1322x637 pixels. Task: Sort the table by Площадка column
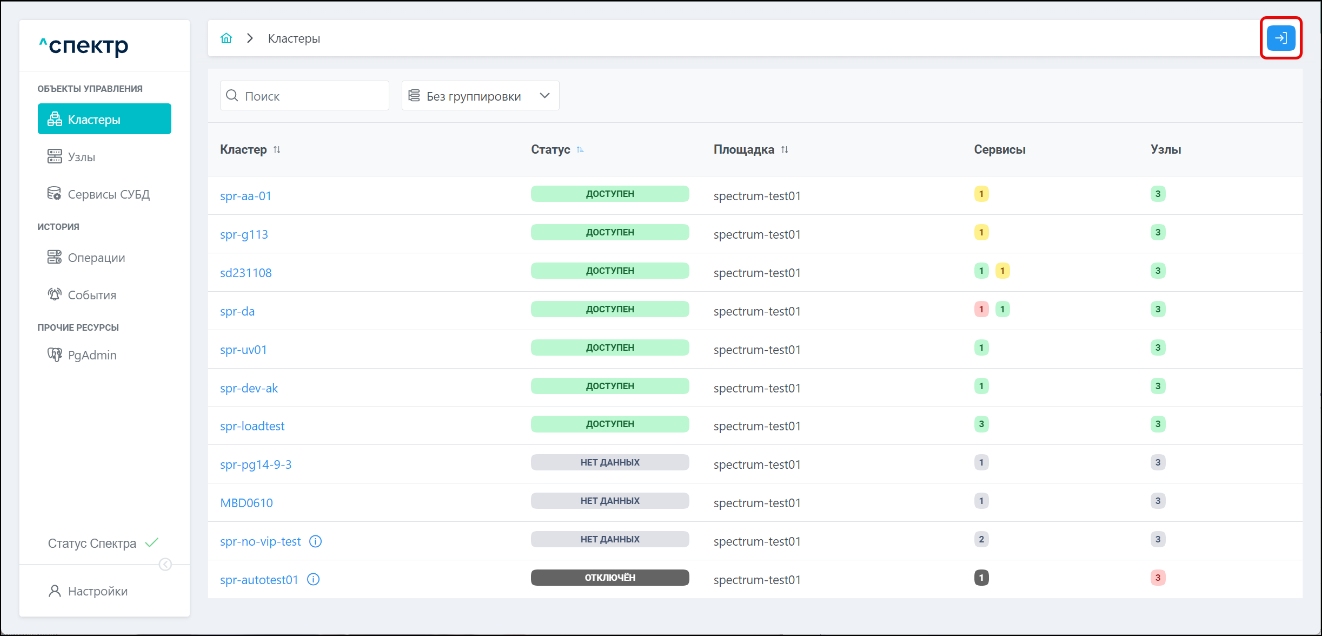[x=785, y=150]
